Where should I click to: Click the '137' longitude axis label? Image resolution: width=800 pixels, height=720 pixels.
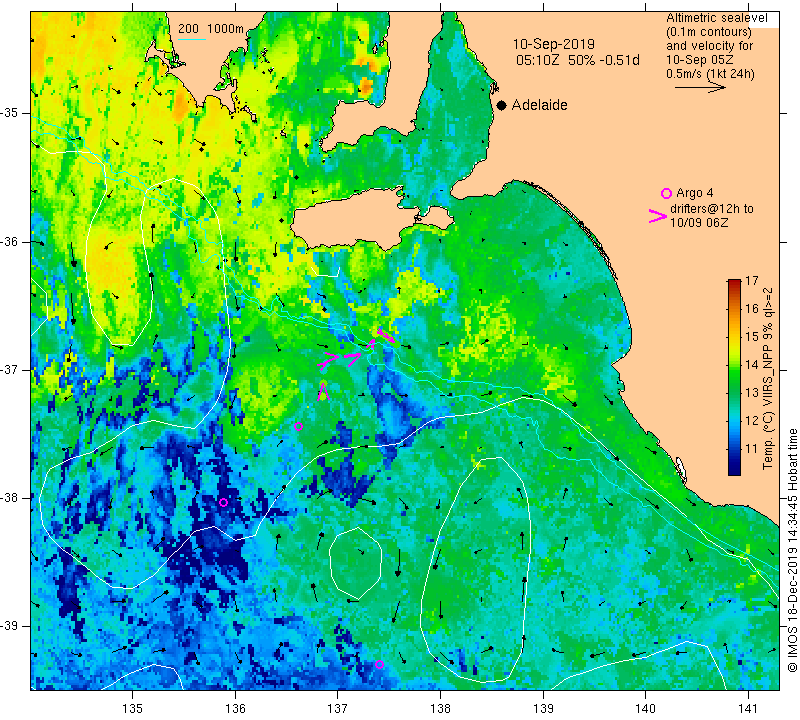(x=338, y=709)
